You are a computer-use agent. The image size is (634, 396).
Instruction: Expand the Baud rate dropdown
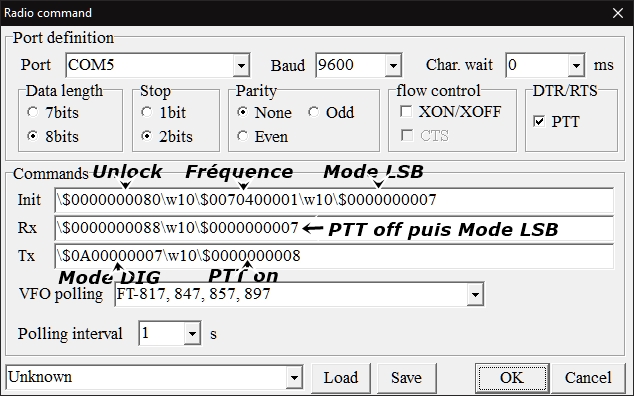(x=393, y=65)
